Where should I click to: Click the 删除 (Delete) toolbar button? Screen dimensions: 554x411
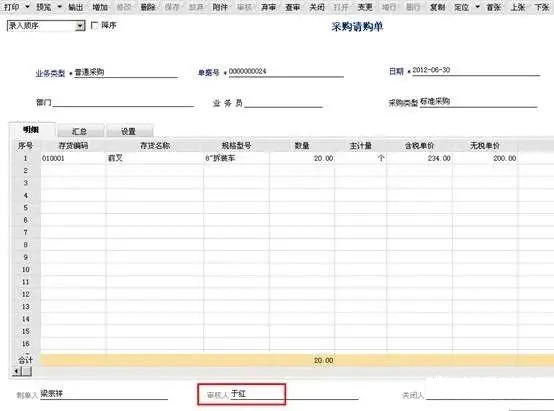click(x=148, y=7)
